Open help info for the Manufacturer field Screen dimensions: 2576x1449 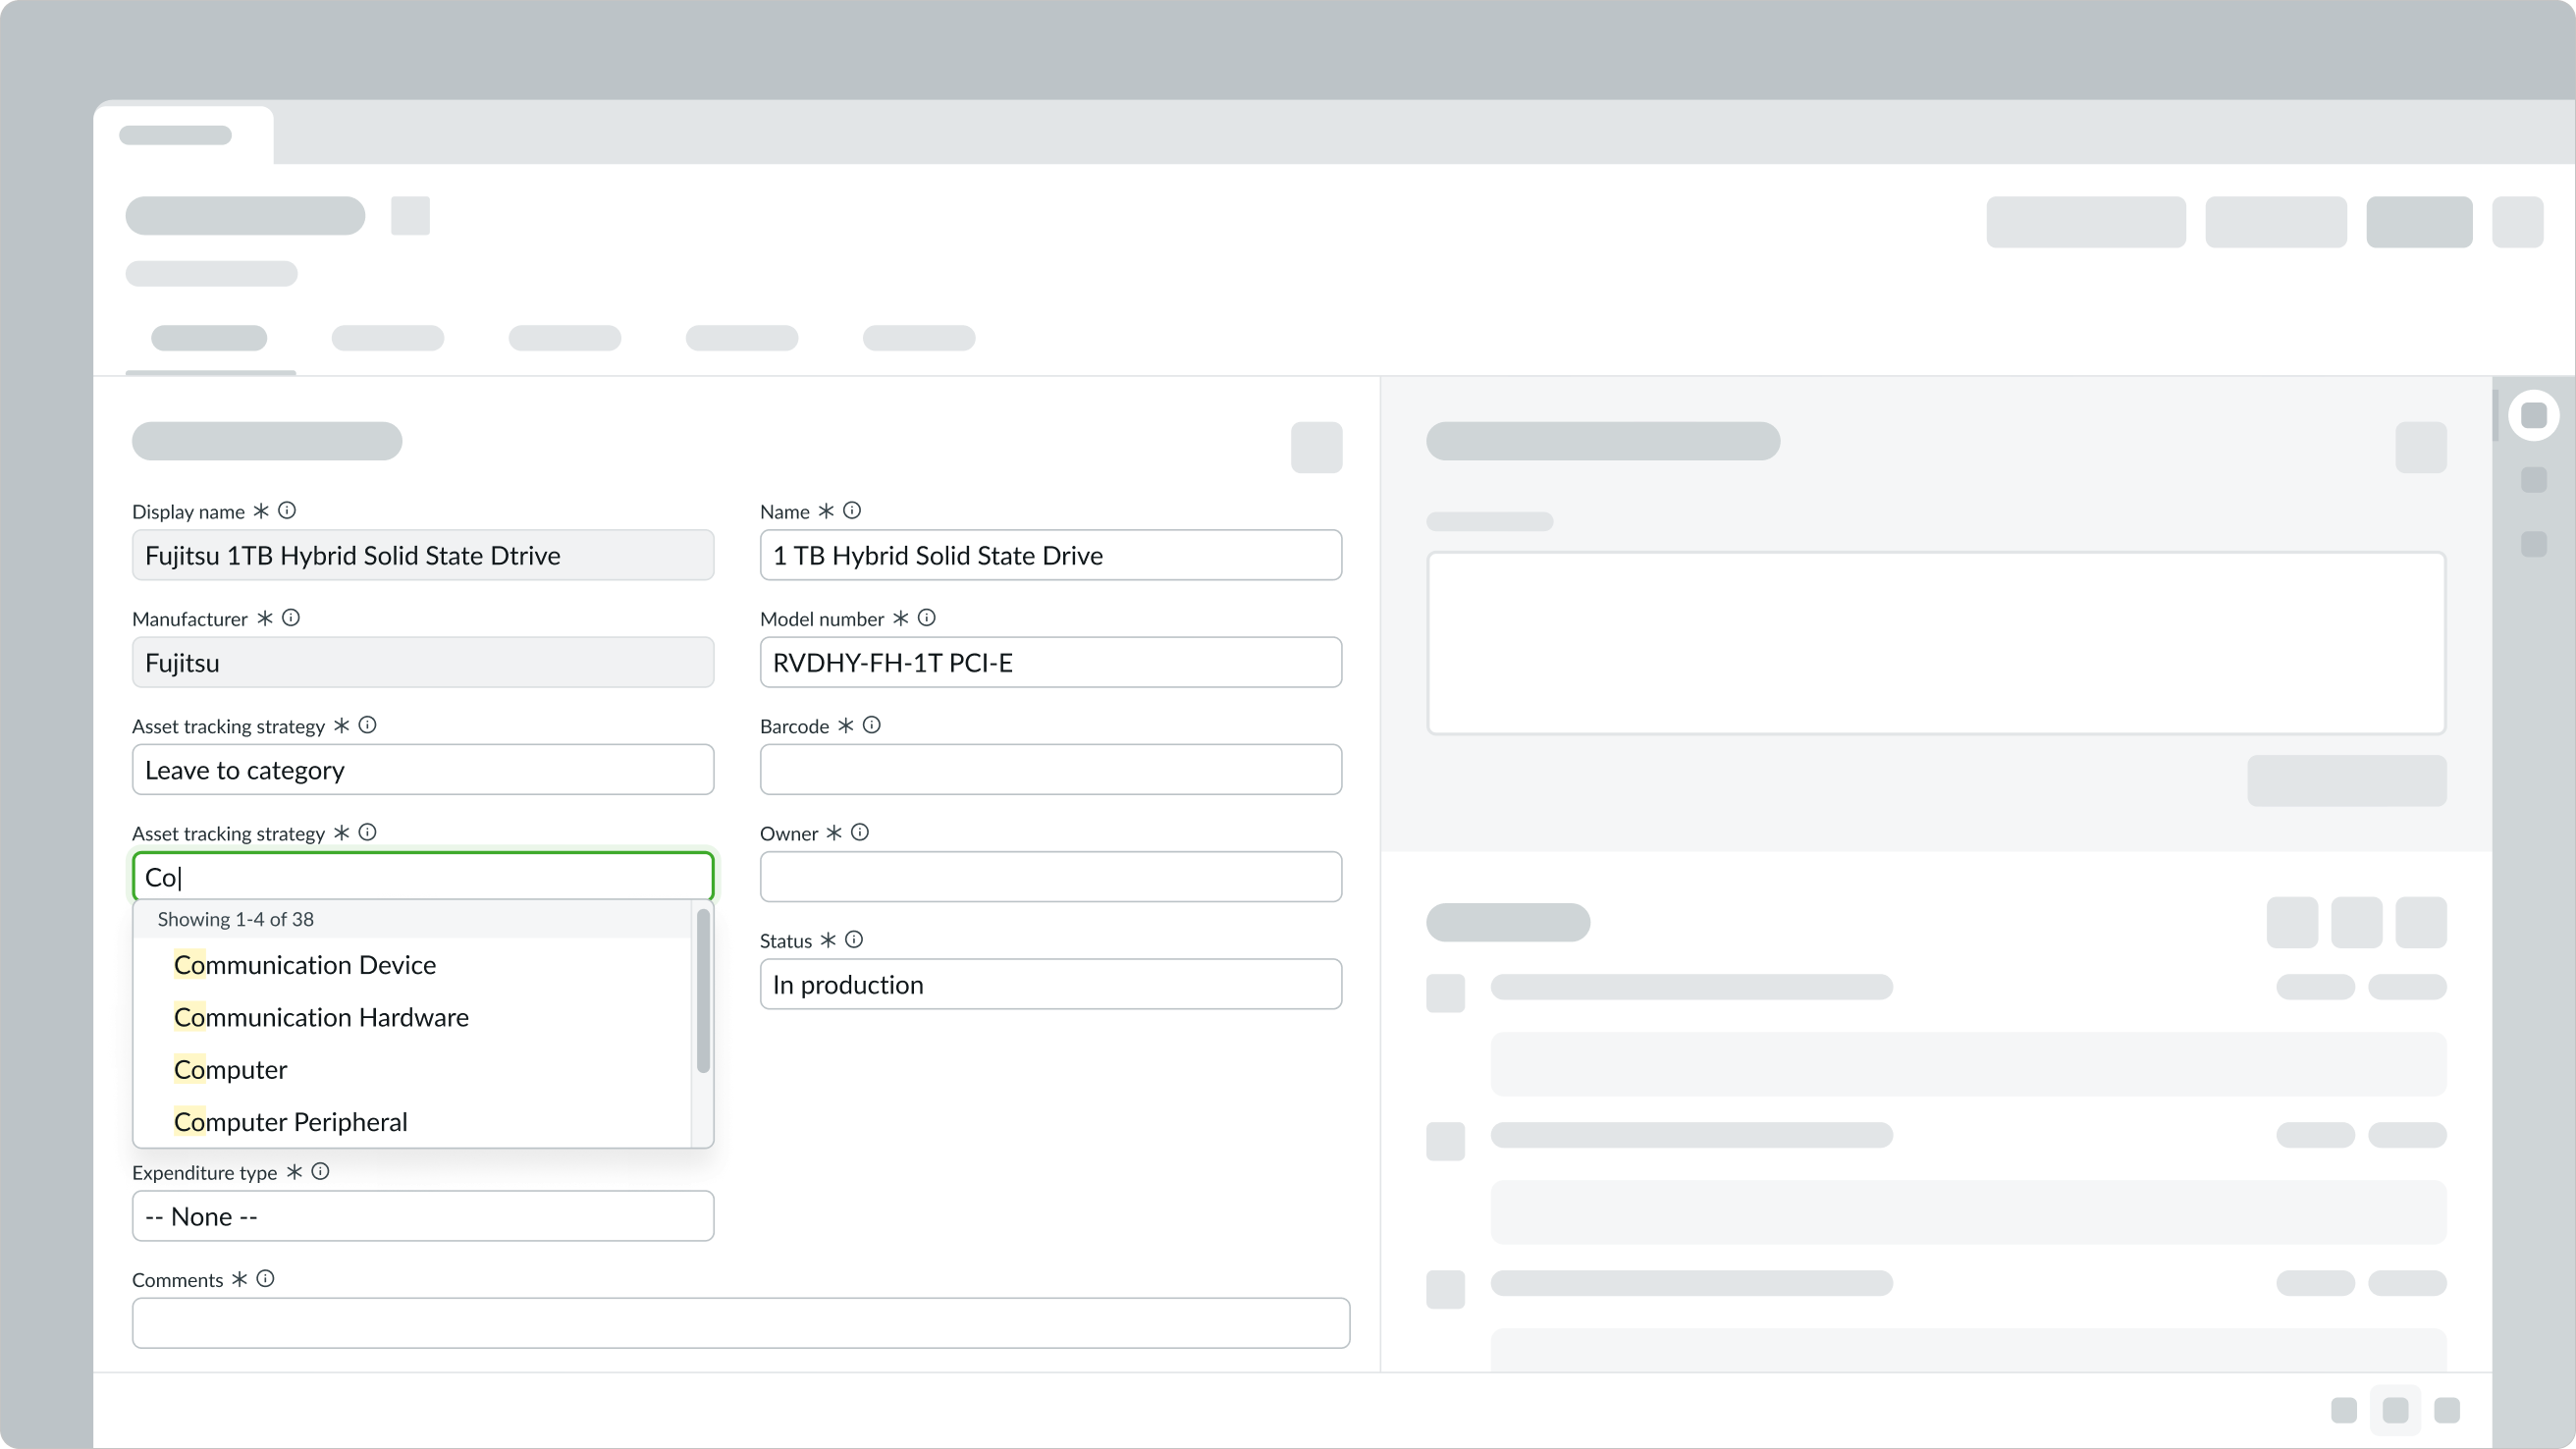(290, 617)
